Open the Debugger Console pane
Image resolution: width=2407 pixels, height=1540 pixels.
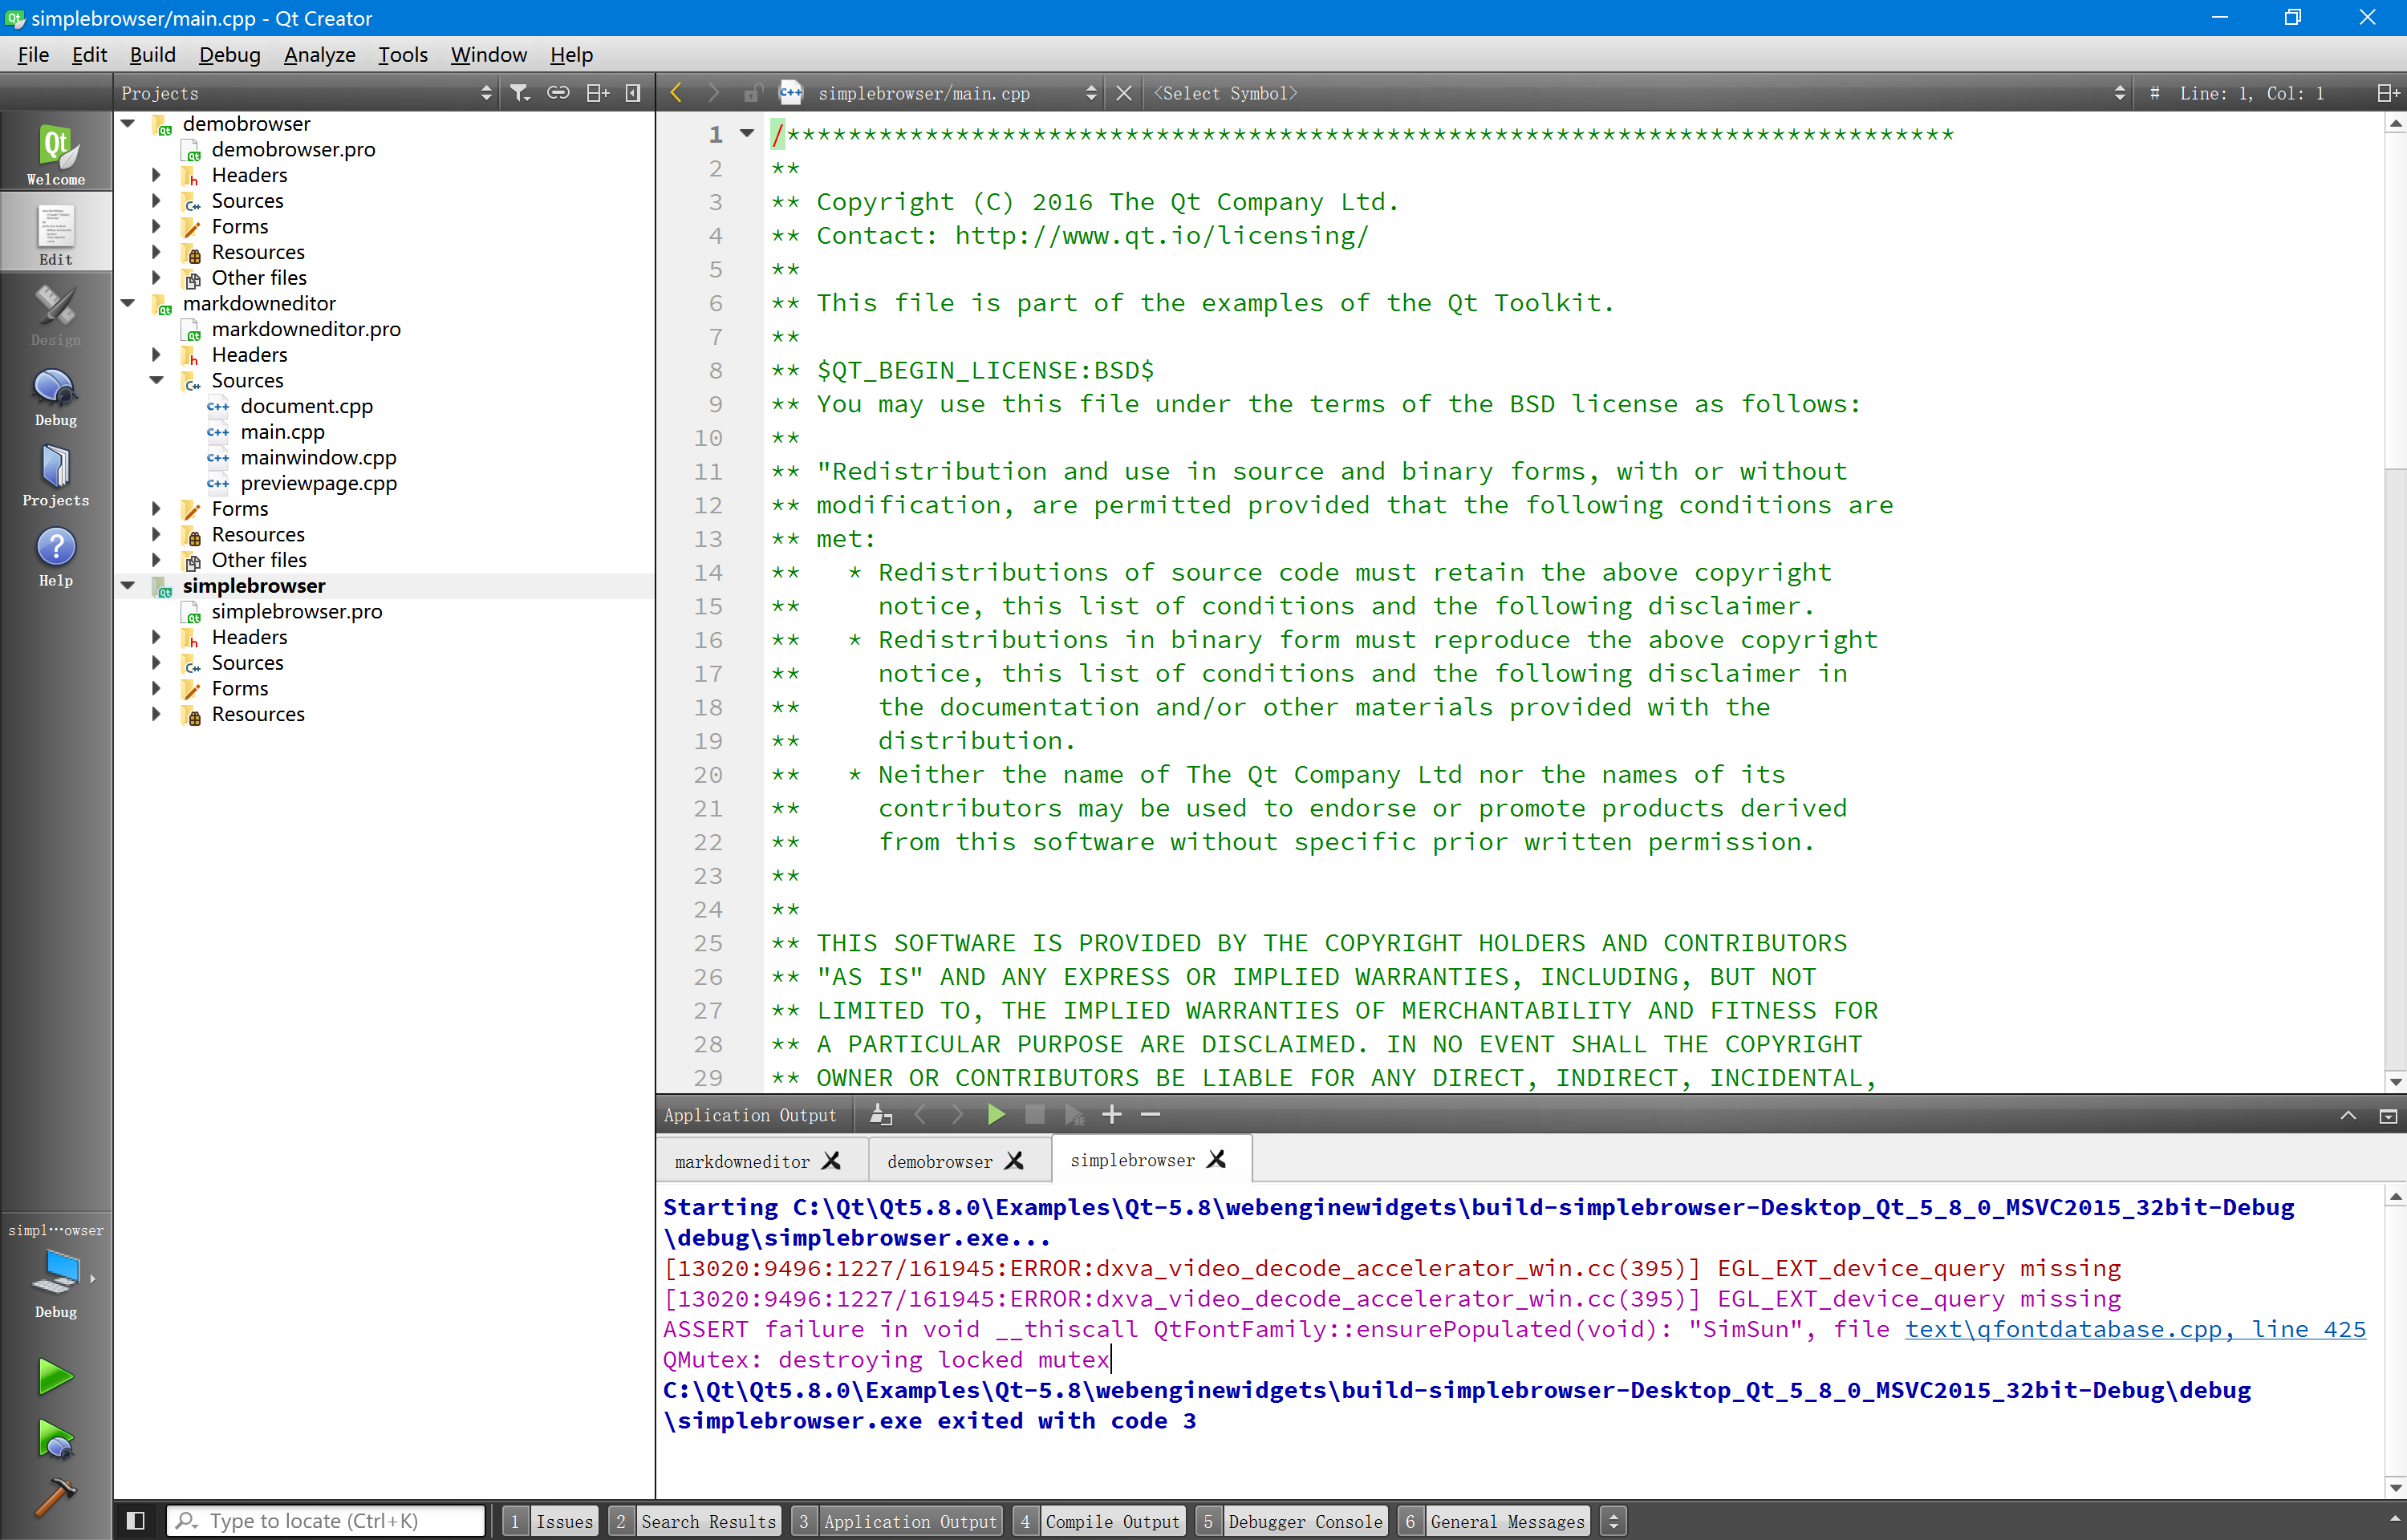tap(1292, 1521)
